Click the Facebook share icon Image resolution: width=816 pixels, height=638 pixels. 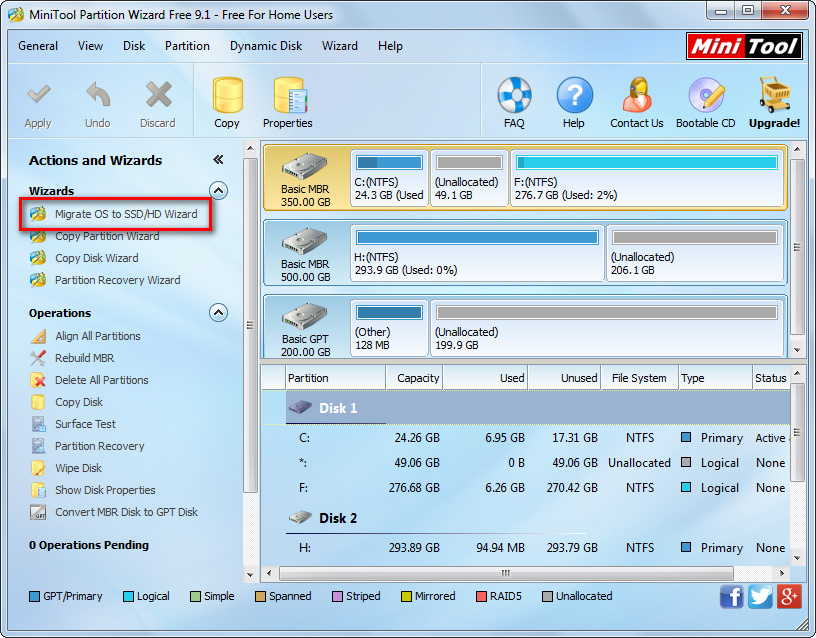tap(732, 596)
